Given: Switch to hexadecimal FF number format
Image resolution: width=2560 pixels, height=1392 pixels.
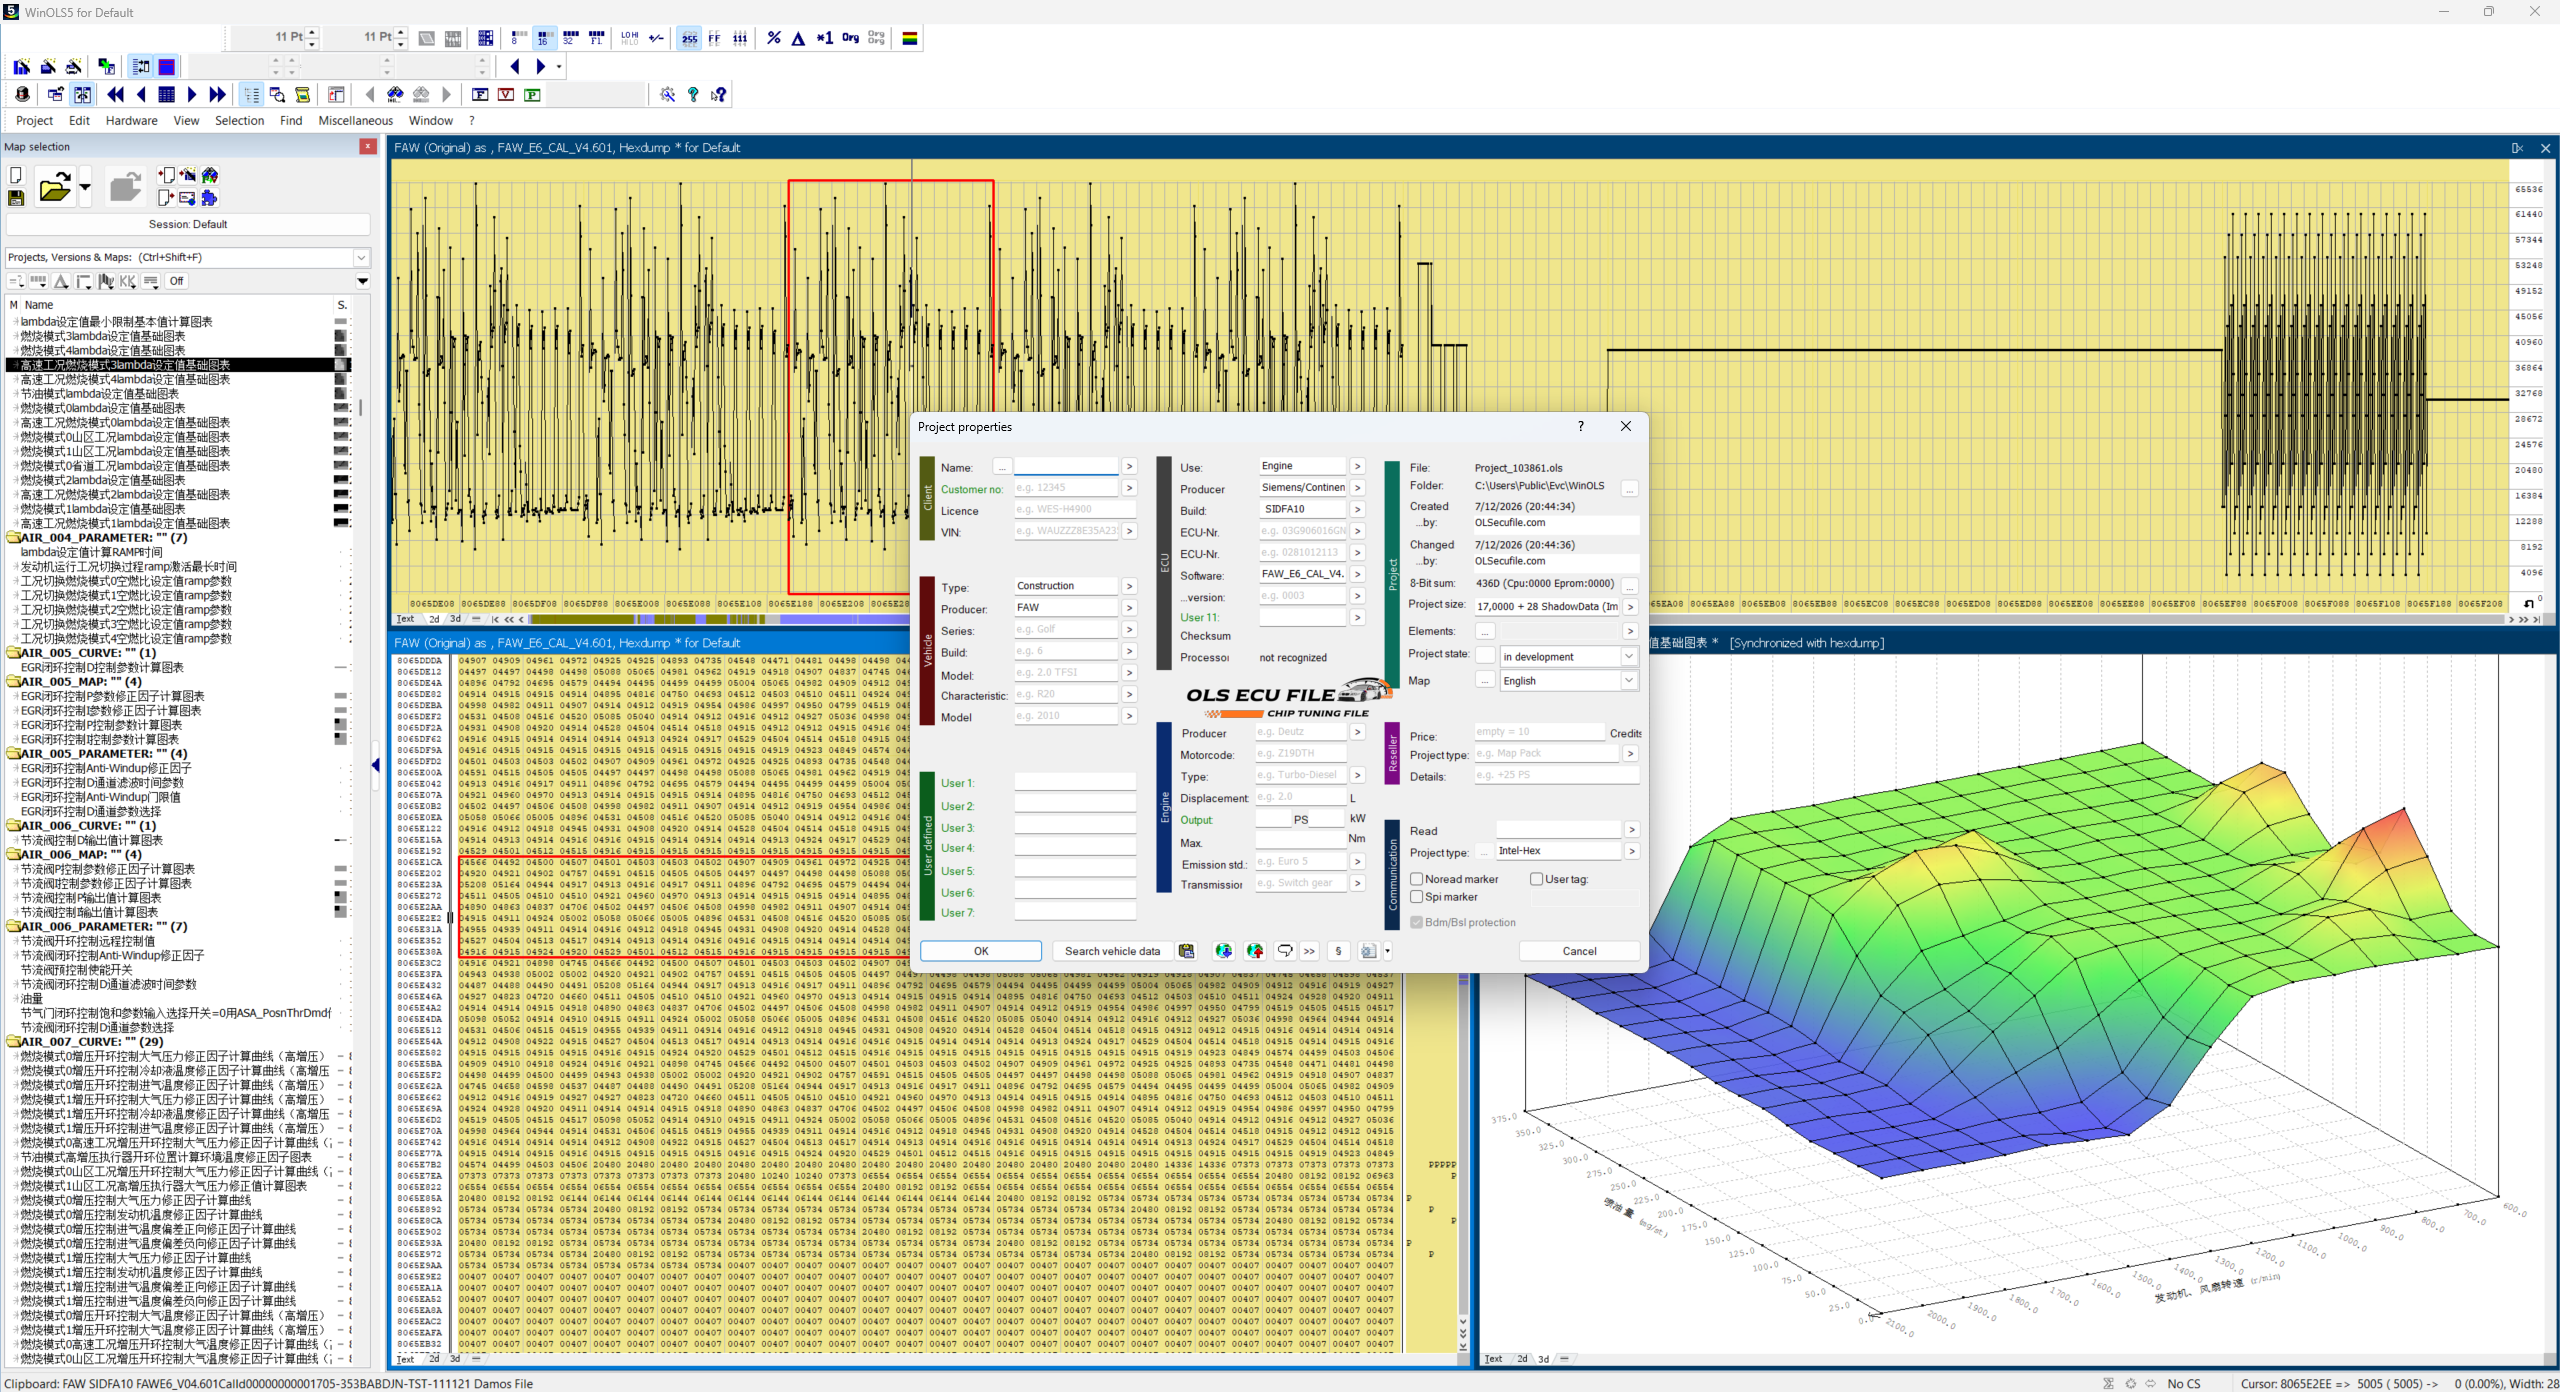Looking at the screenshot, I should (714, 38).
